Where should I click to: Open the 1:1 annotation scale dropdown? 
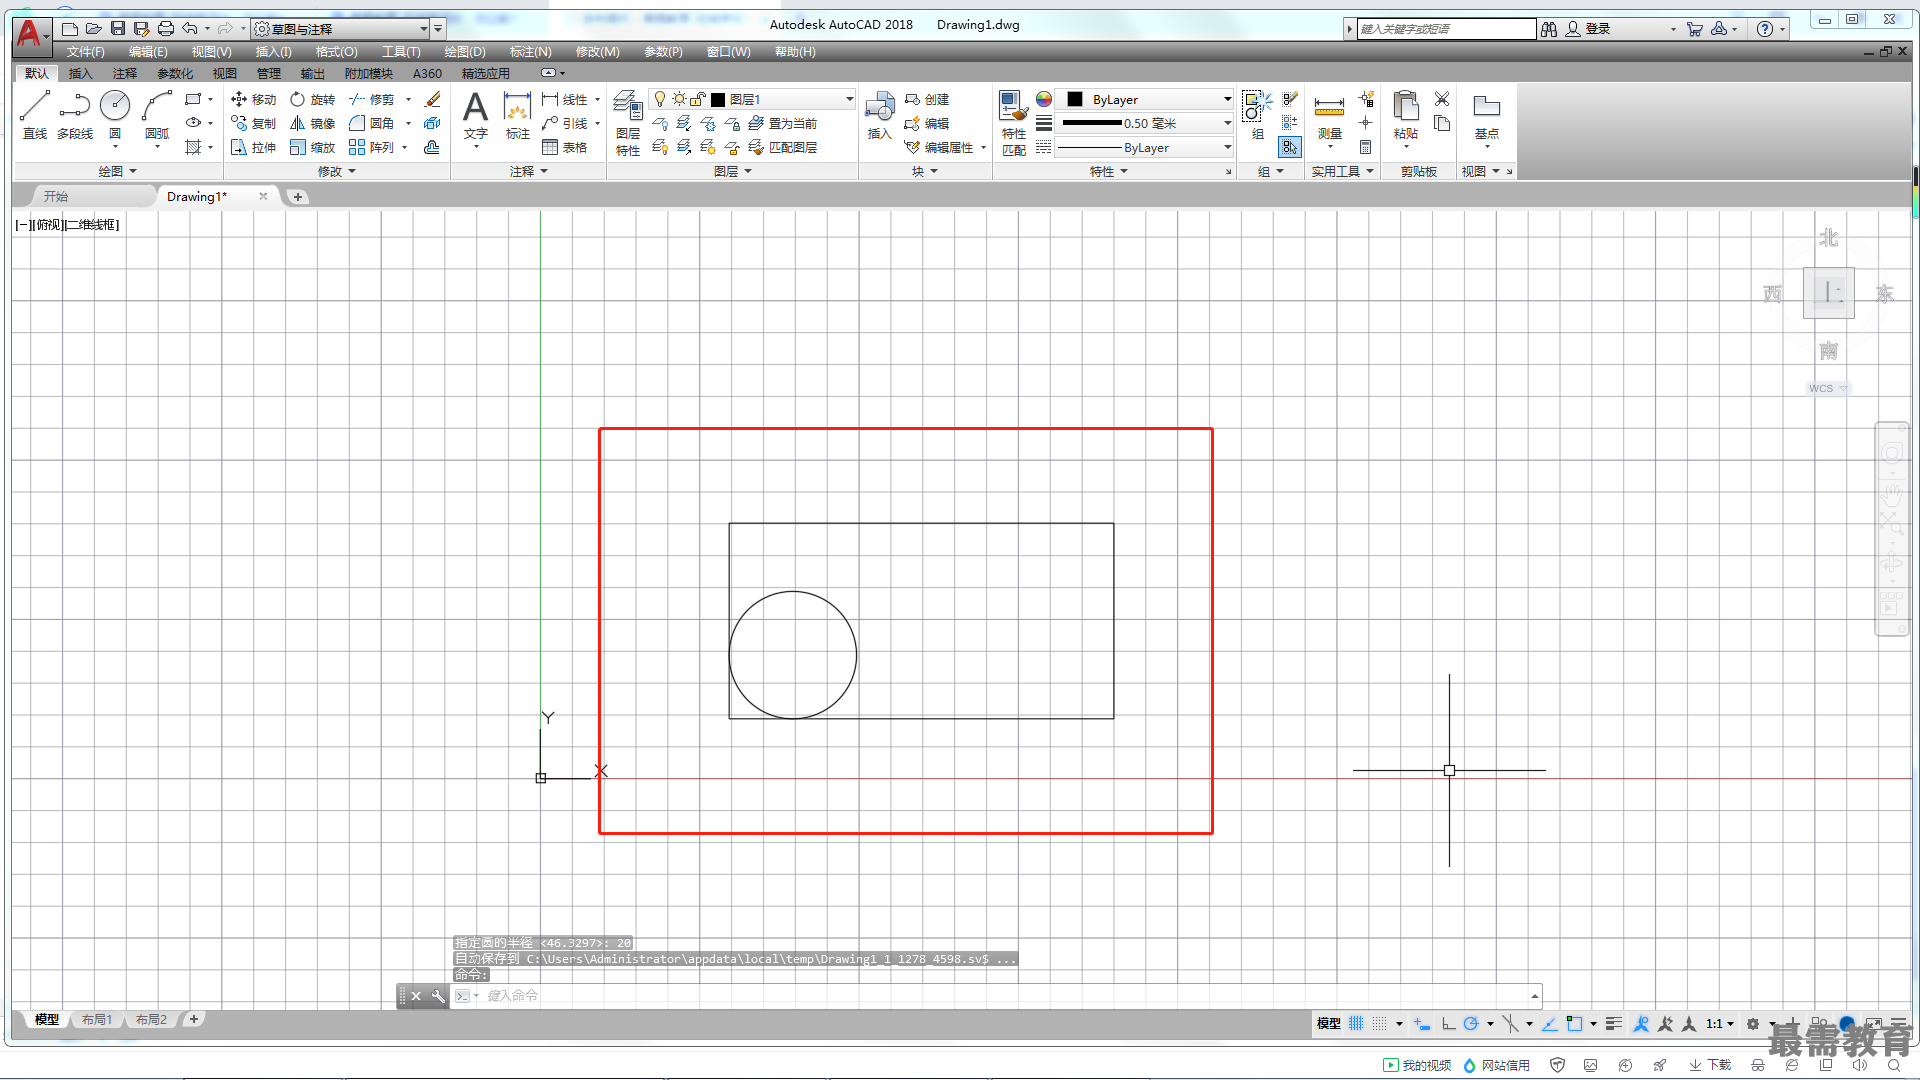click(x=1719, y=1023)
